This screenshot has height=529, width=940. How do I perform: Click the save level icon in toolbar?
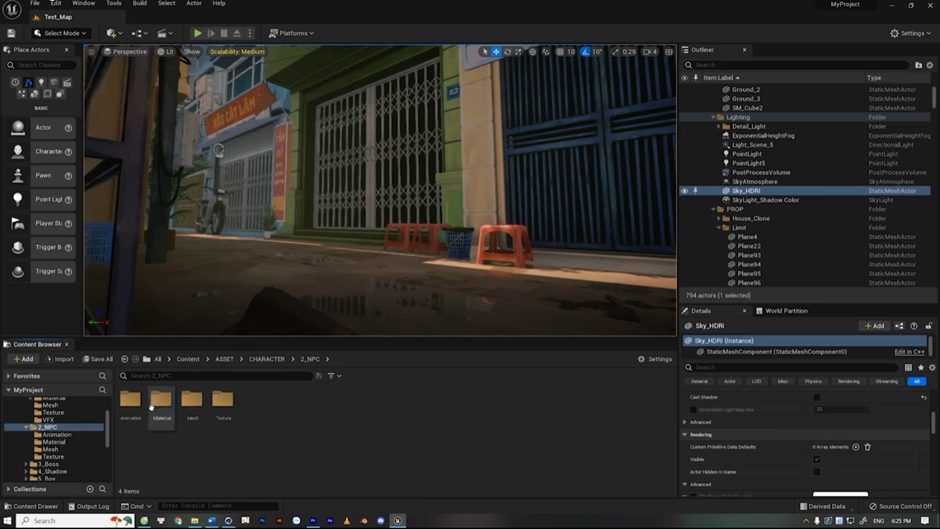pyautogui.click(x=12, y=33)
